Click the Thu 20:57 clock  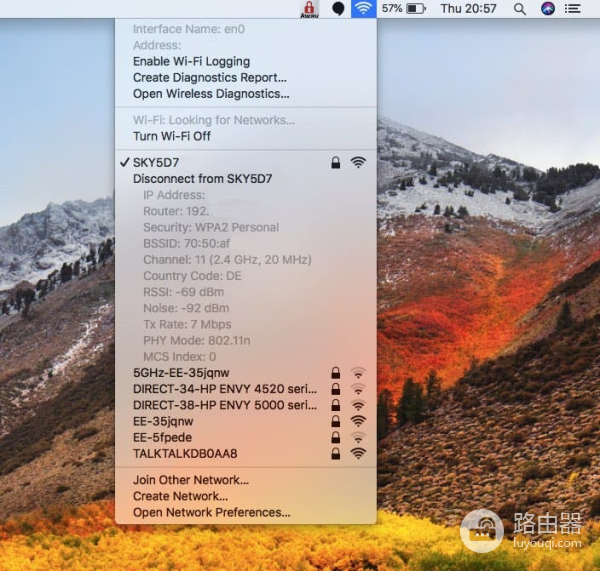(468, 8)
